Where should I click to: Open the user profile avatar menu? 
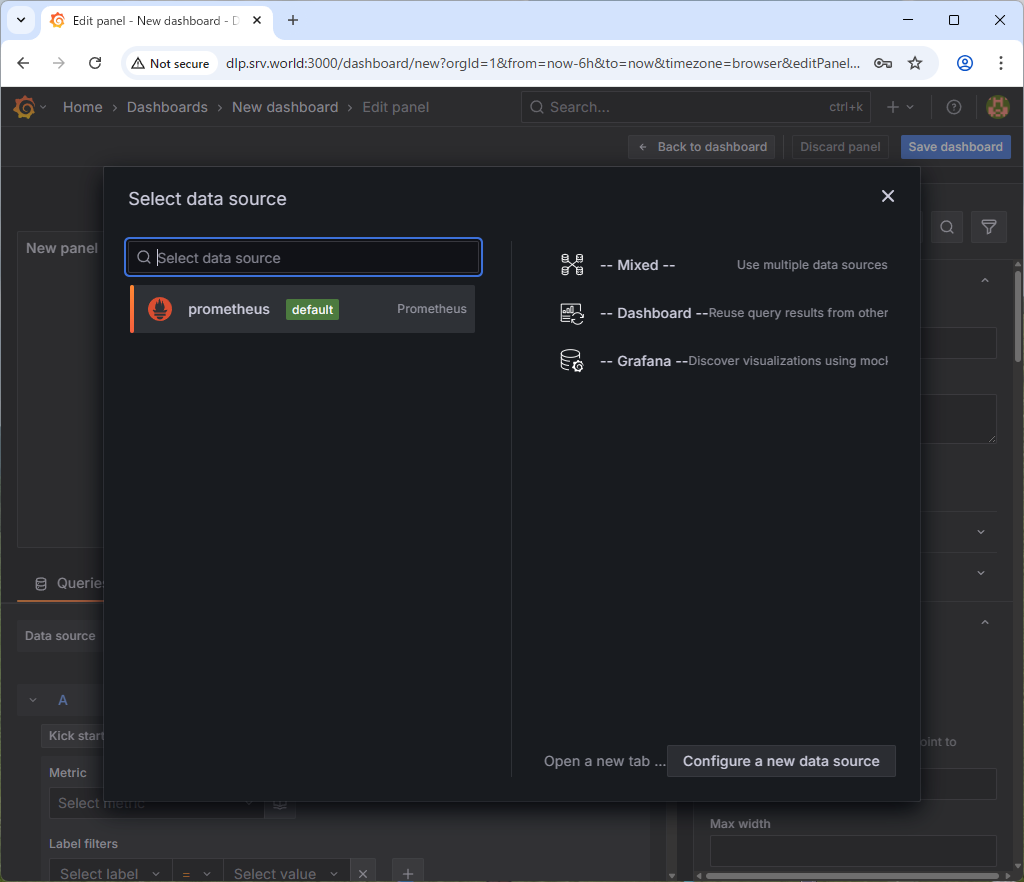pos(997,107)
